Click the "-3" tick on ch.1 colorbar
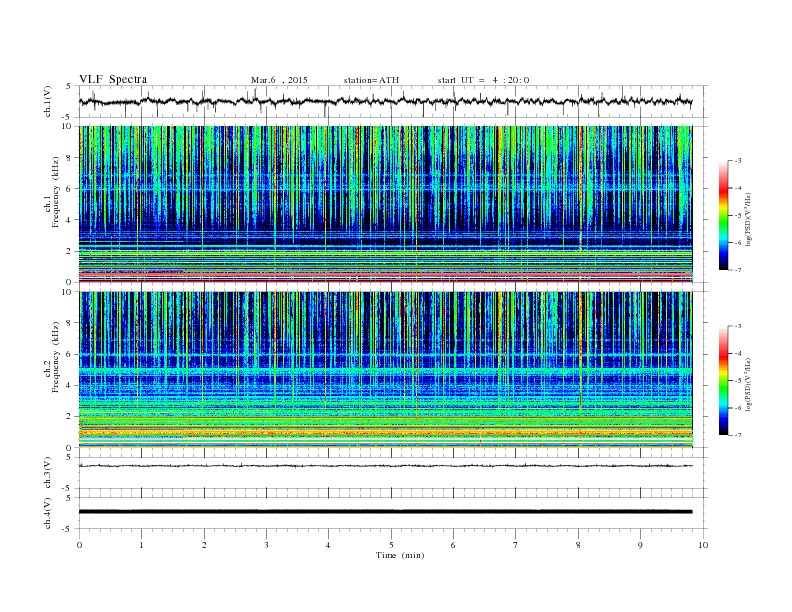Screen dimensions: 792x612 point(738,161)
